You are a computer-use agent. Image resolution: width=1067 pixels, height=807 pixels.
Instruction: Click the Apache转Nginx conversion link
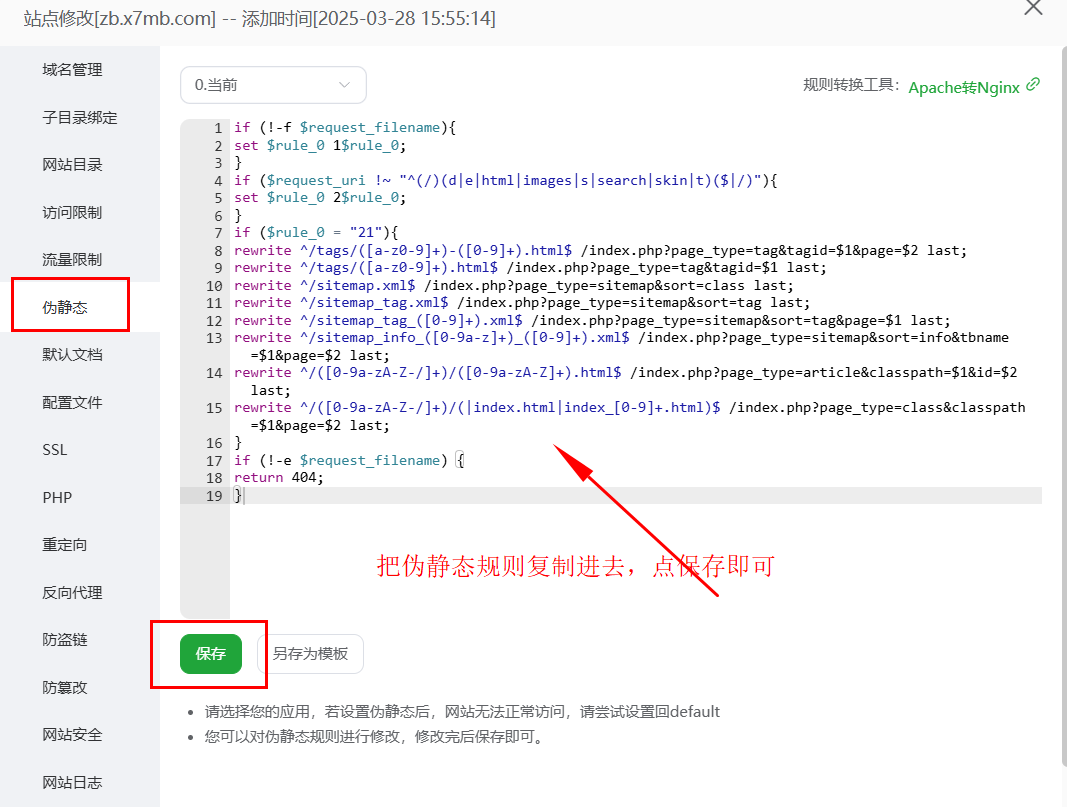click(963, 87)
